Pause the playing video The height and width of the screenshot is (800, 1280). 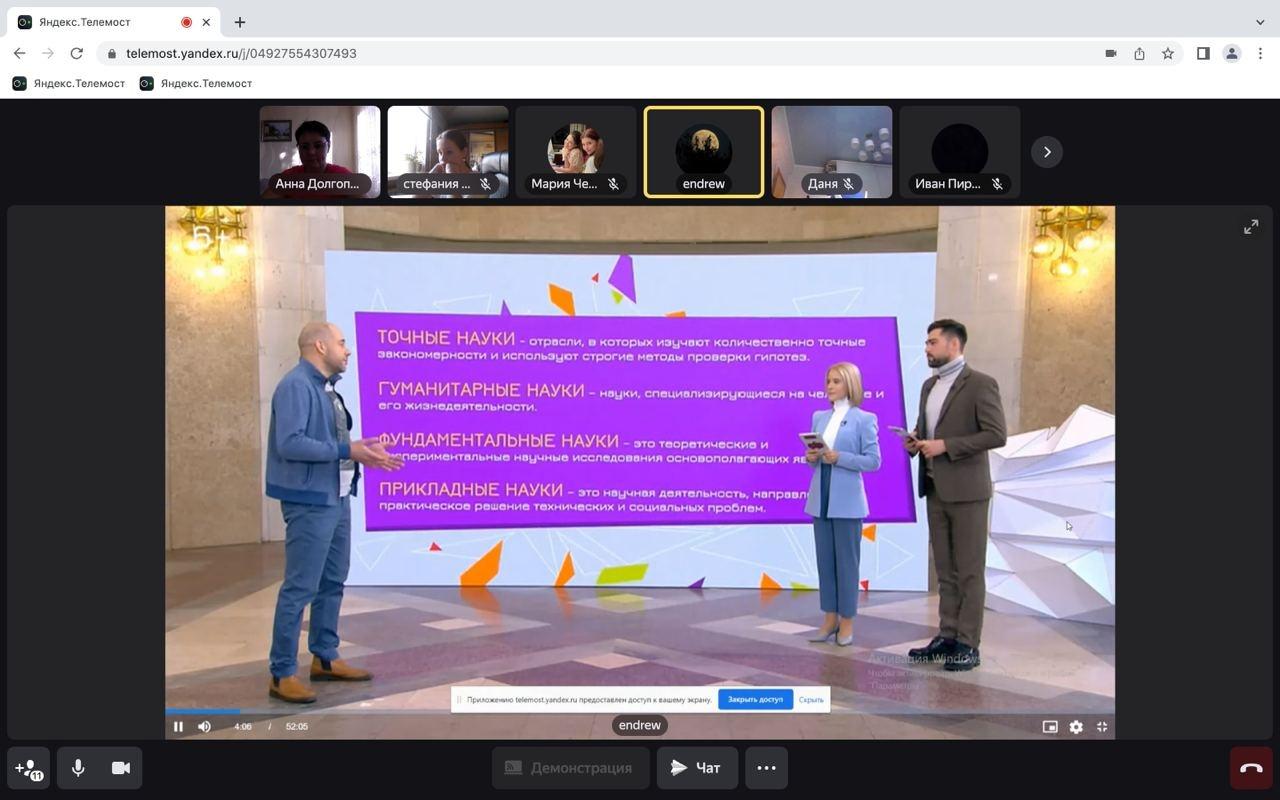point(178,727)
